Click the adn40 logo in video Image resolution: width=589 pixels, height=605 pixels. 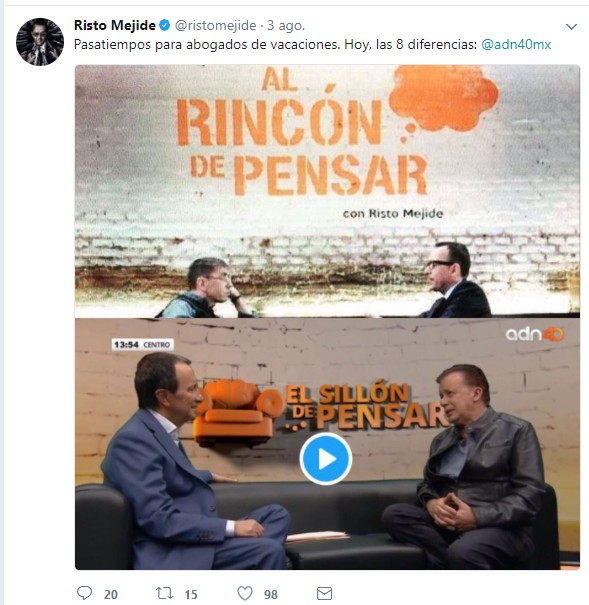(x=535, y=334)
